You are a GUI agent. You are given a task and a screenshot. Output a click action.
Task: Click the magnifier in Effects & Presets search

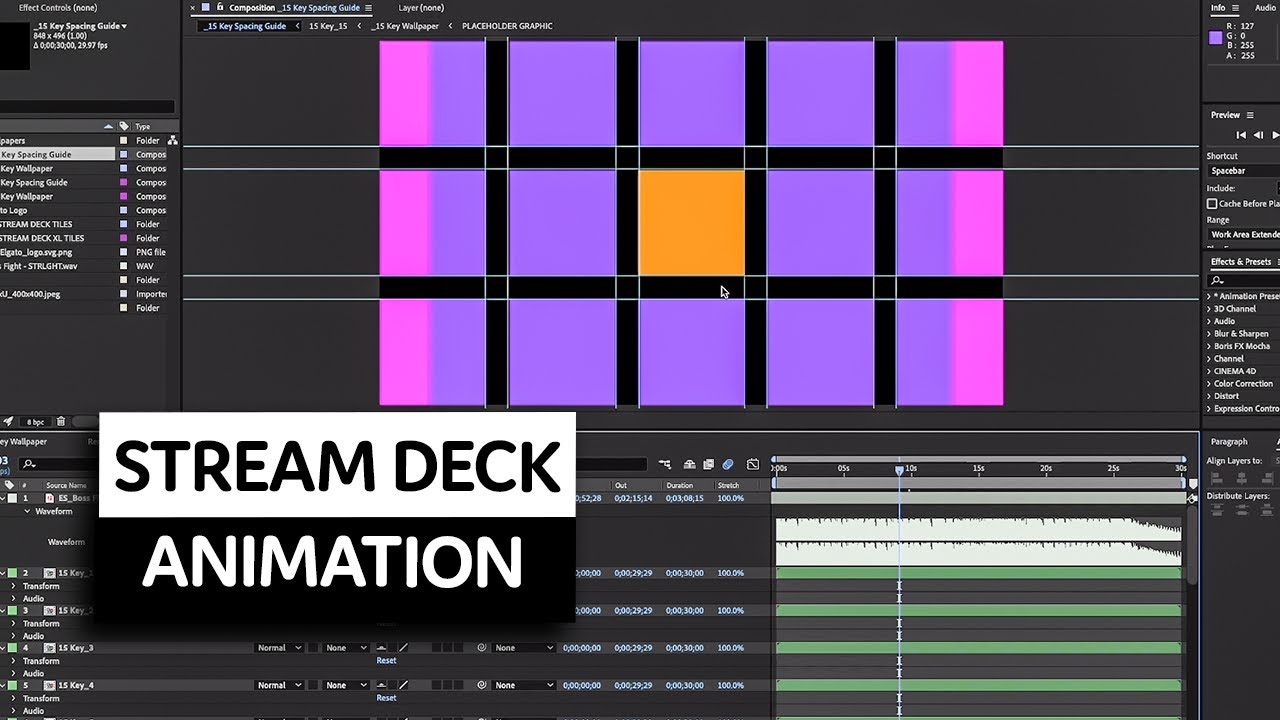[x=1217, y=280]
